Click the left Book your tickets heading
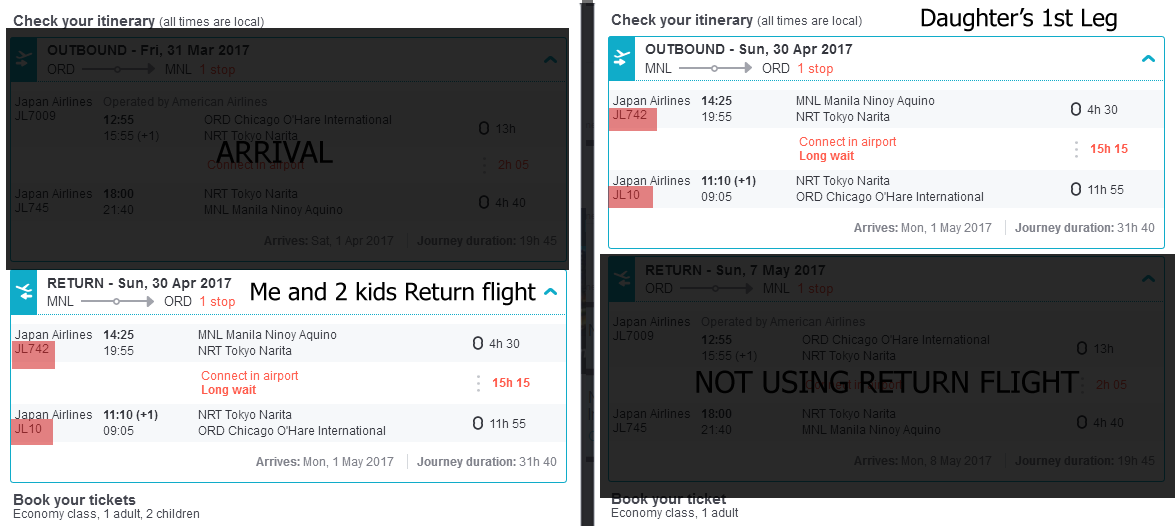The height and width of the screenshot is (526, 1175). pos(74,500)
